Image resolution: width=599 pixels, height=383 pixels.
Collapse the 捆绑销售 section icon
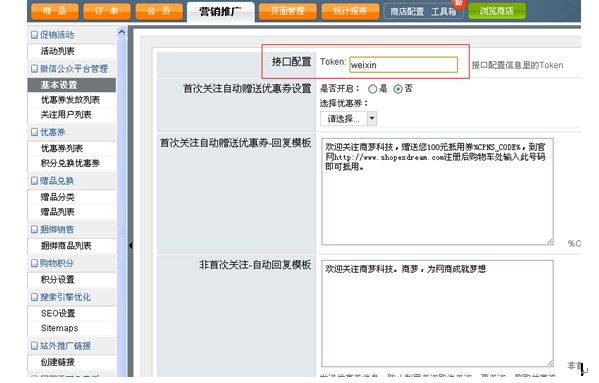click(34, 229)
